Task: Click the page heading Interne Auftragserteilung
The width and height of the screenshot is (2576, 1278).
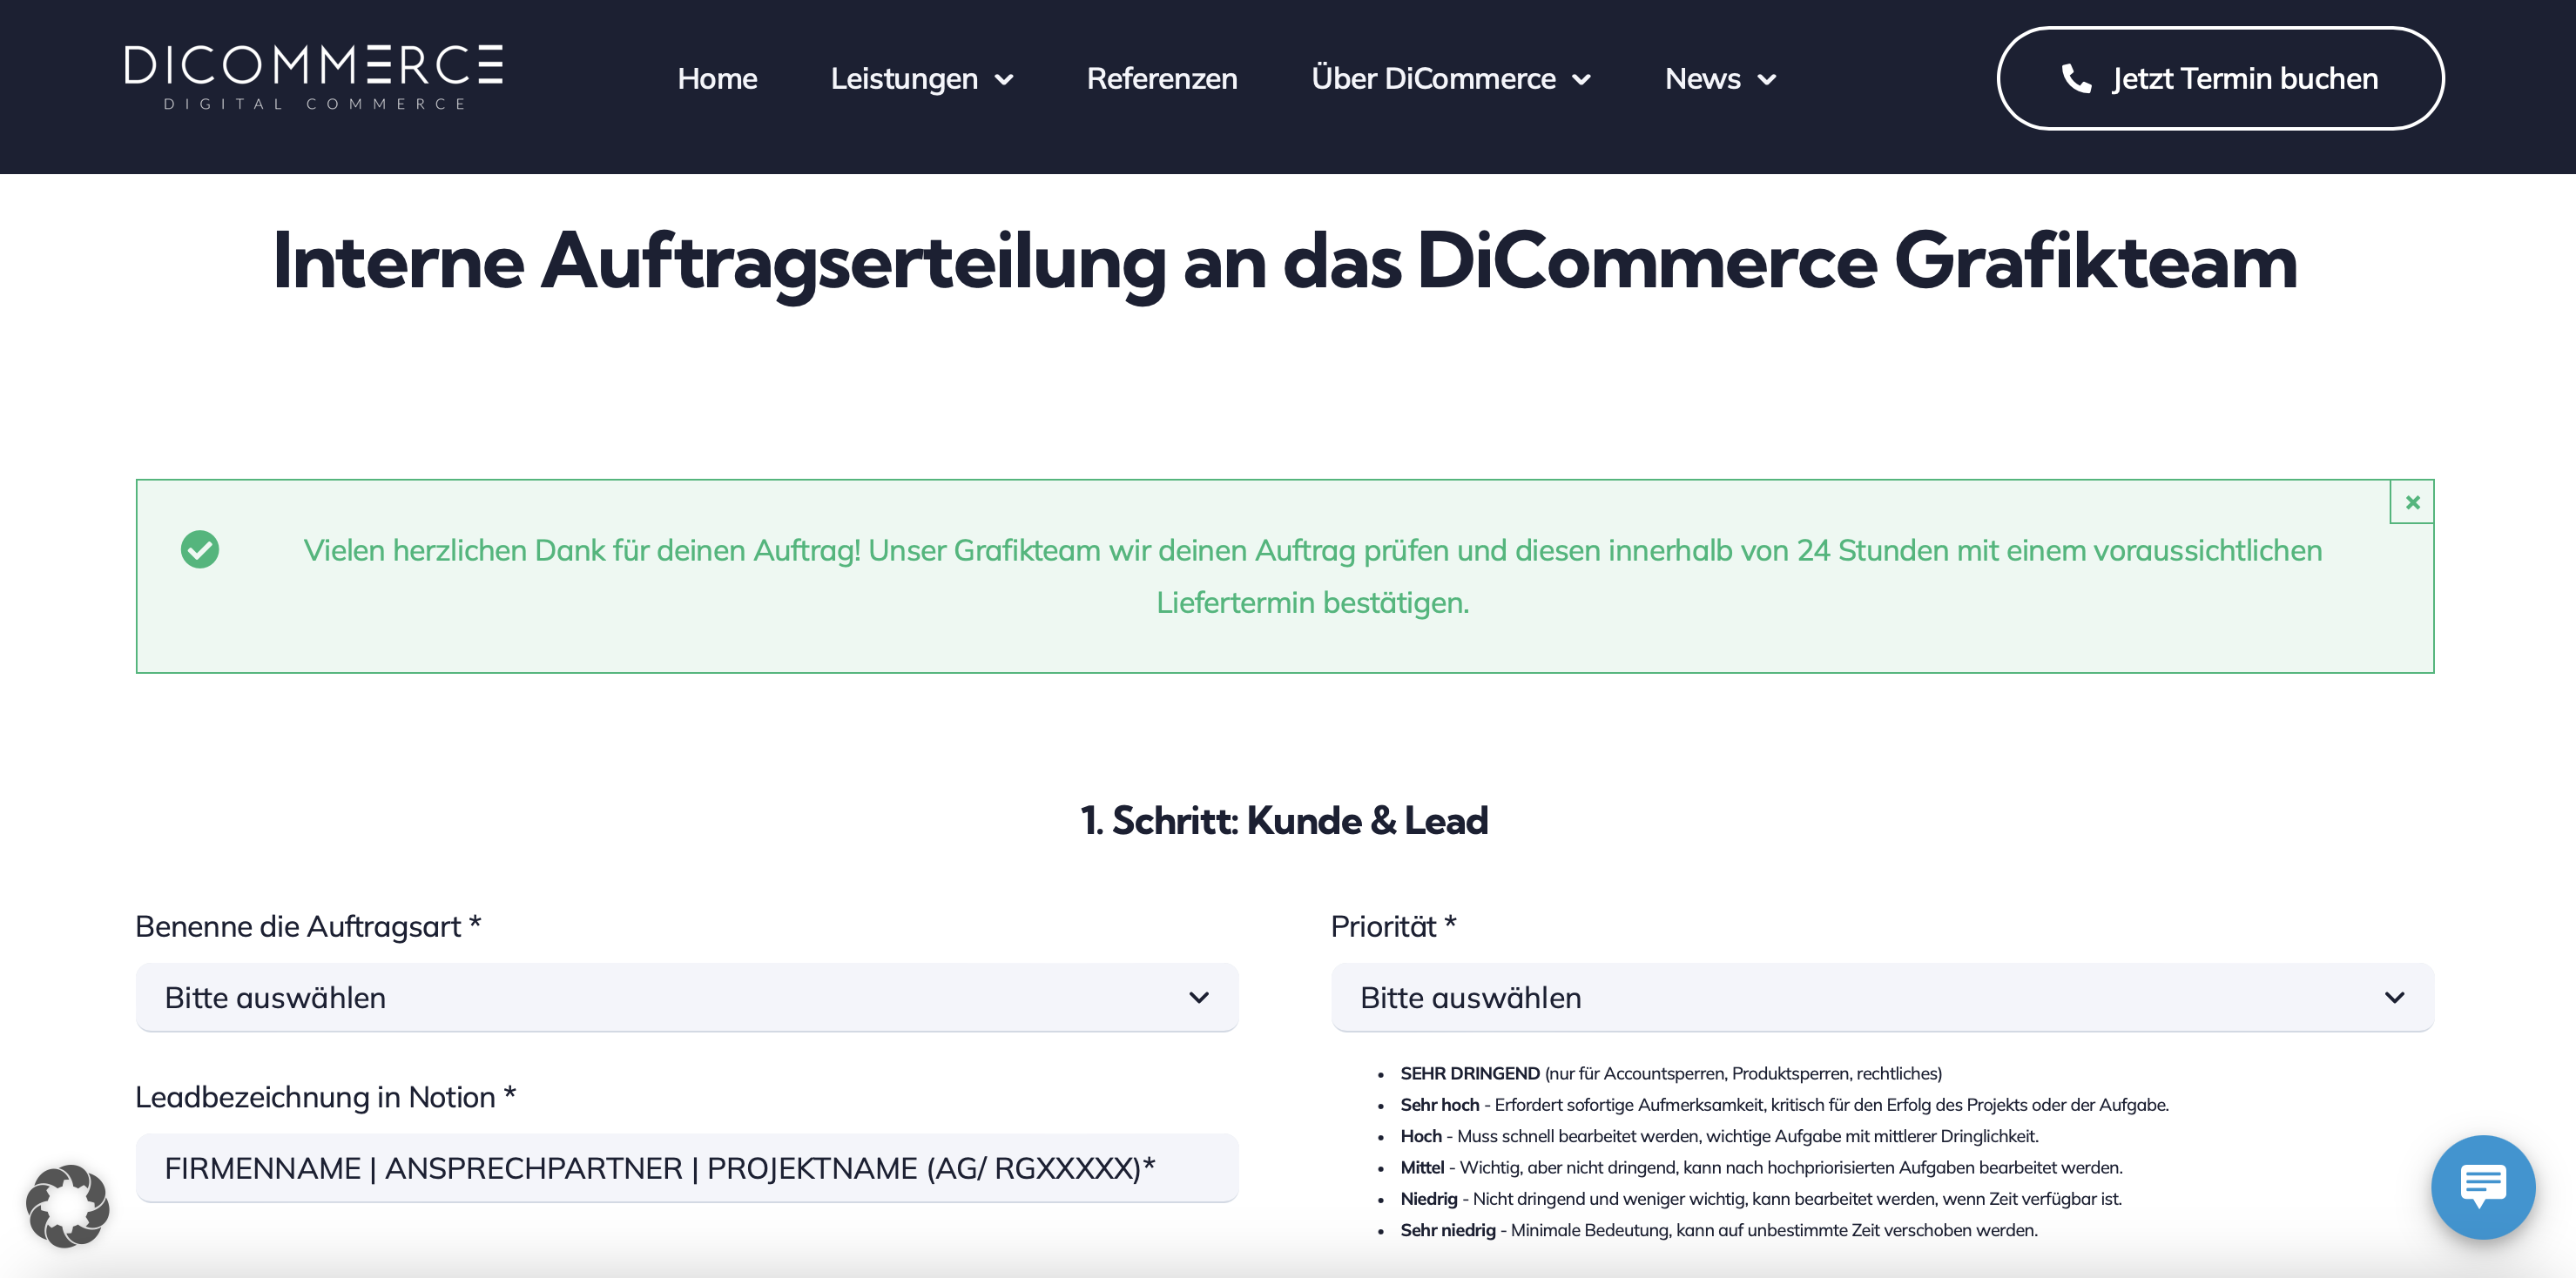Action: pos(1285,262)
